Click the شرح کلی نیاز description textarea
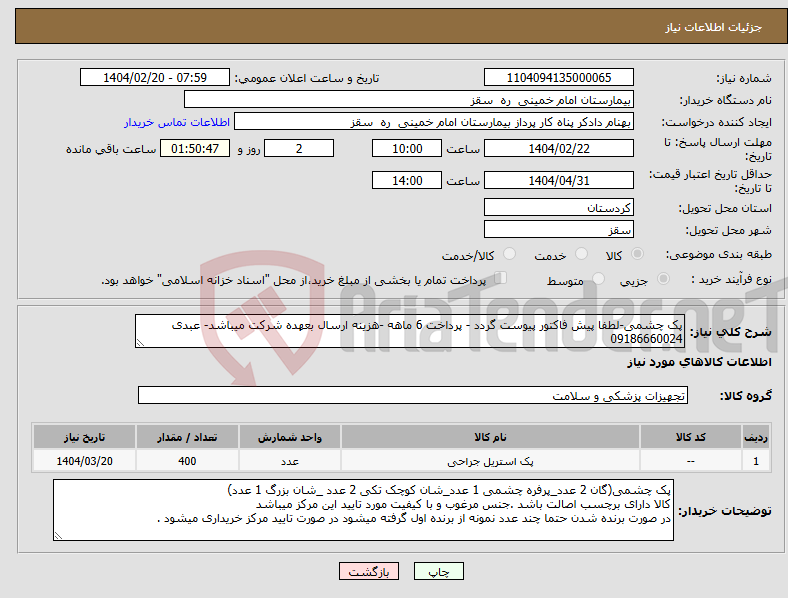Screen dimensions: 788x598 coord(410,331)
